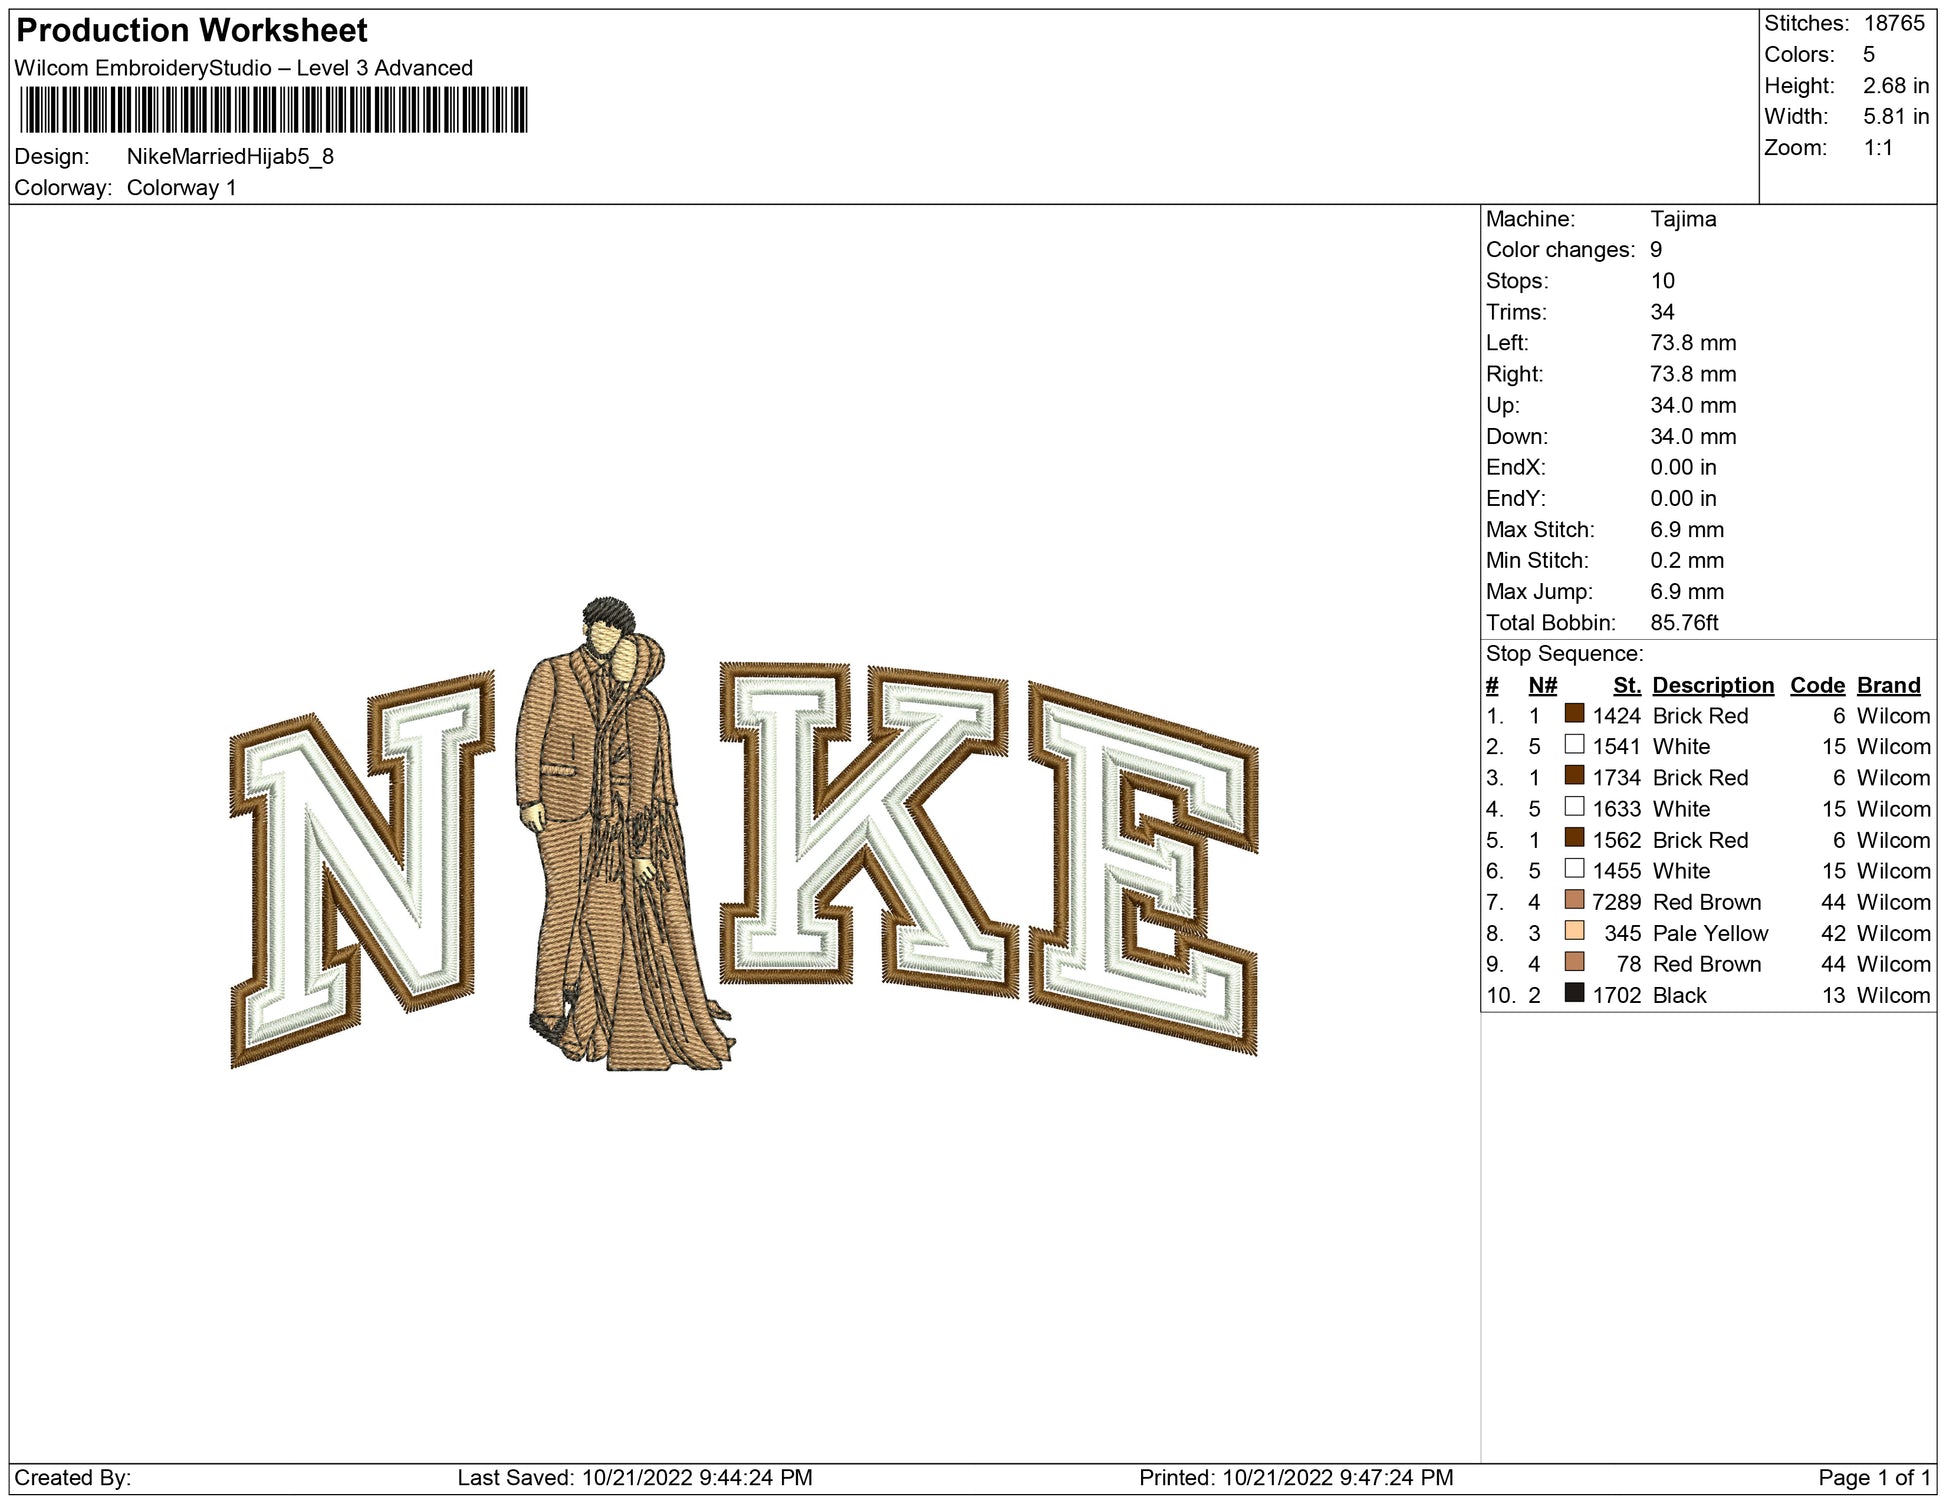Click the White swatch in stop 2

[1574, 745]
